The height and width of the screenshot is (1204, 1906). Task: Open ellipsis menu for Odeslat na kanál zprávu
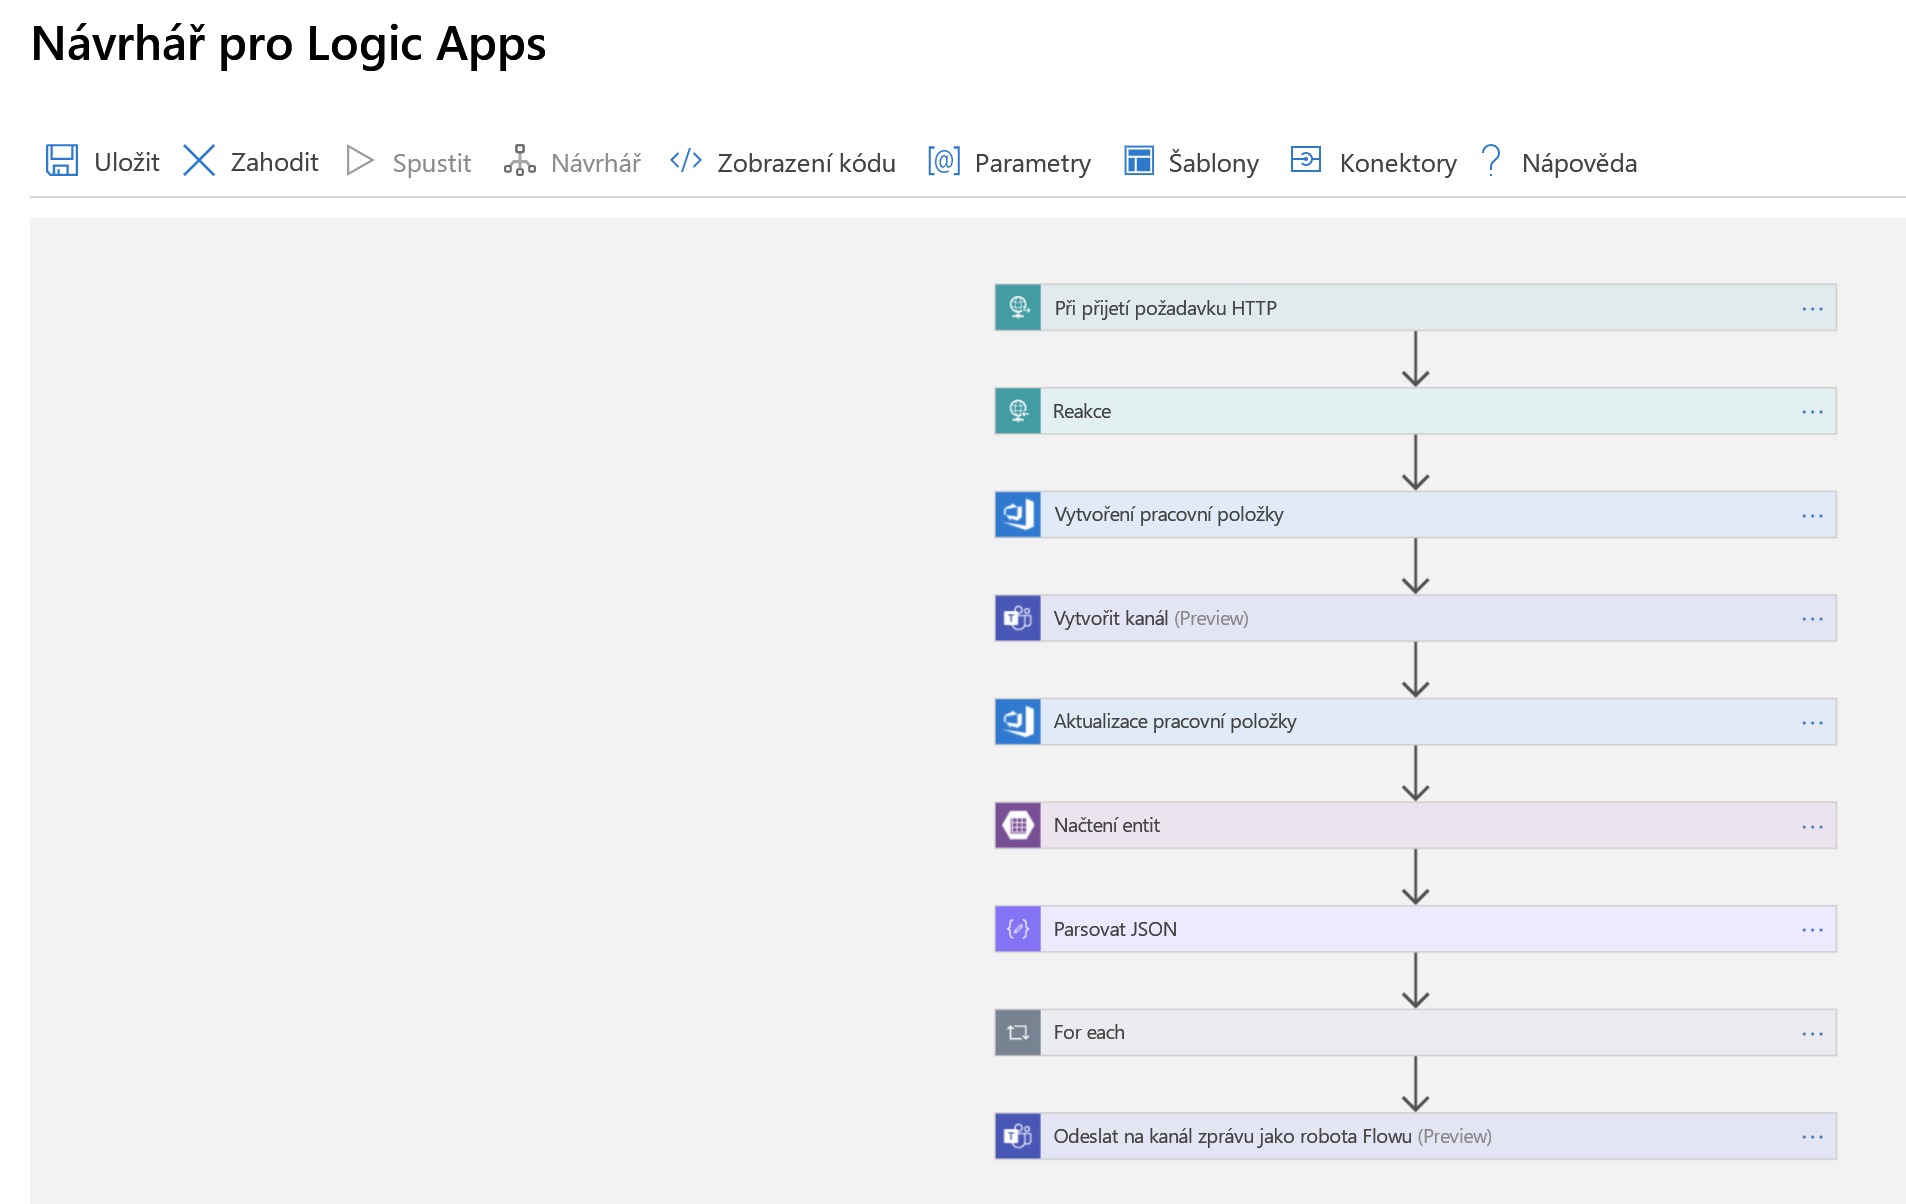[1812, 1137]
